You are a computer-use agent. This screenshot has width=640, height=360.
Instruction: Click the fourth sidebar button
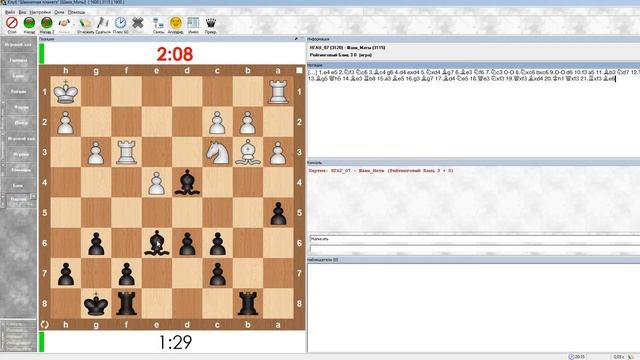coord(18,91)
